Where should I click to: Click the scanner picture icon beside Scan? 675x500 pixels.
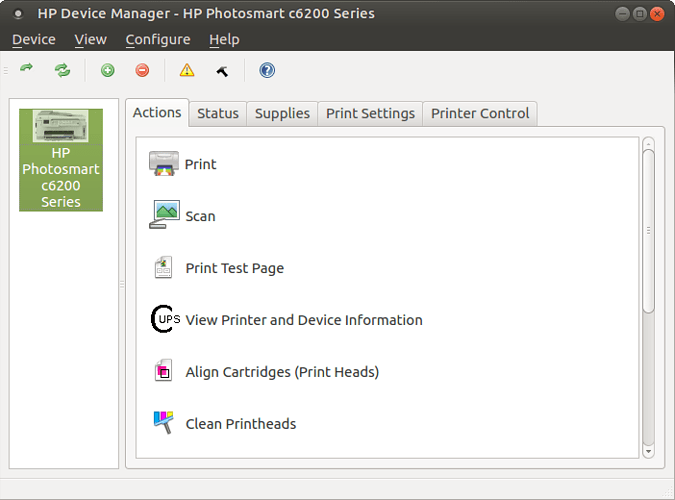click(164, 215)
